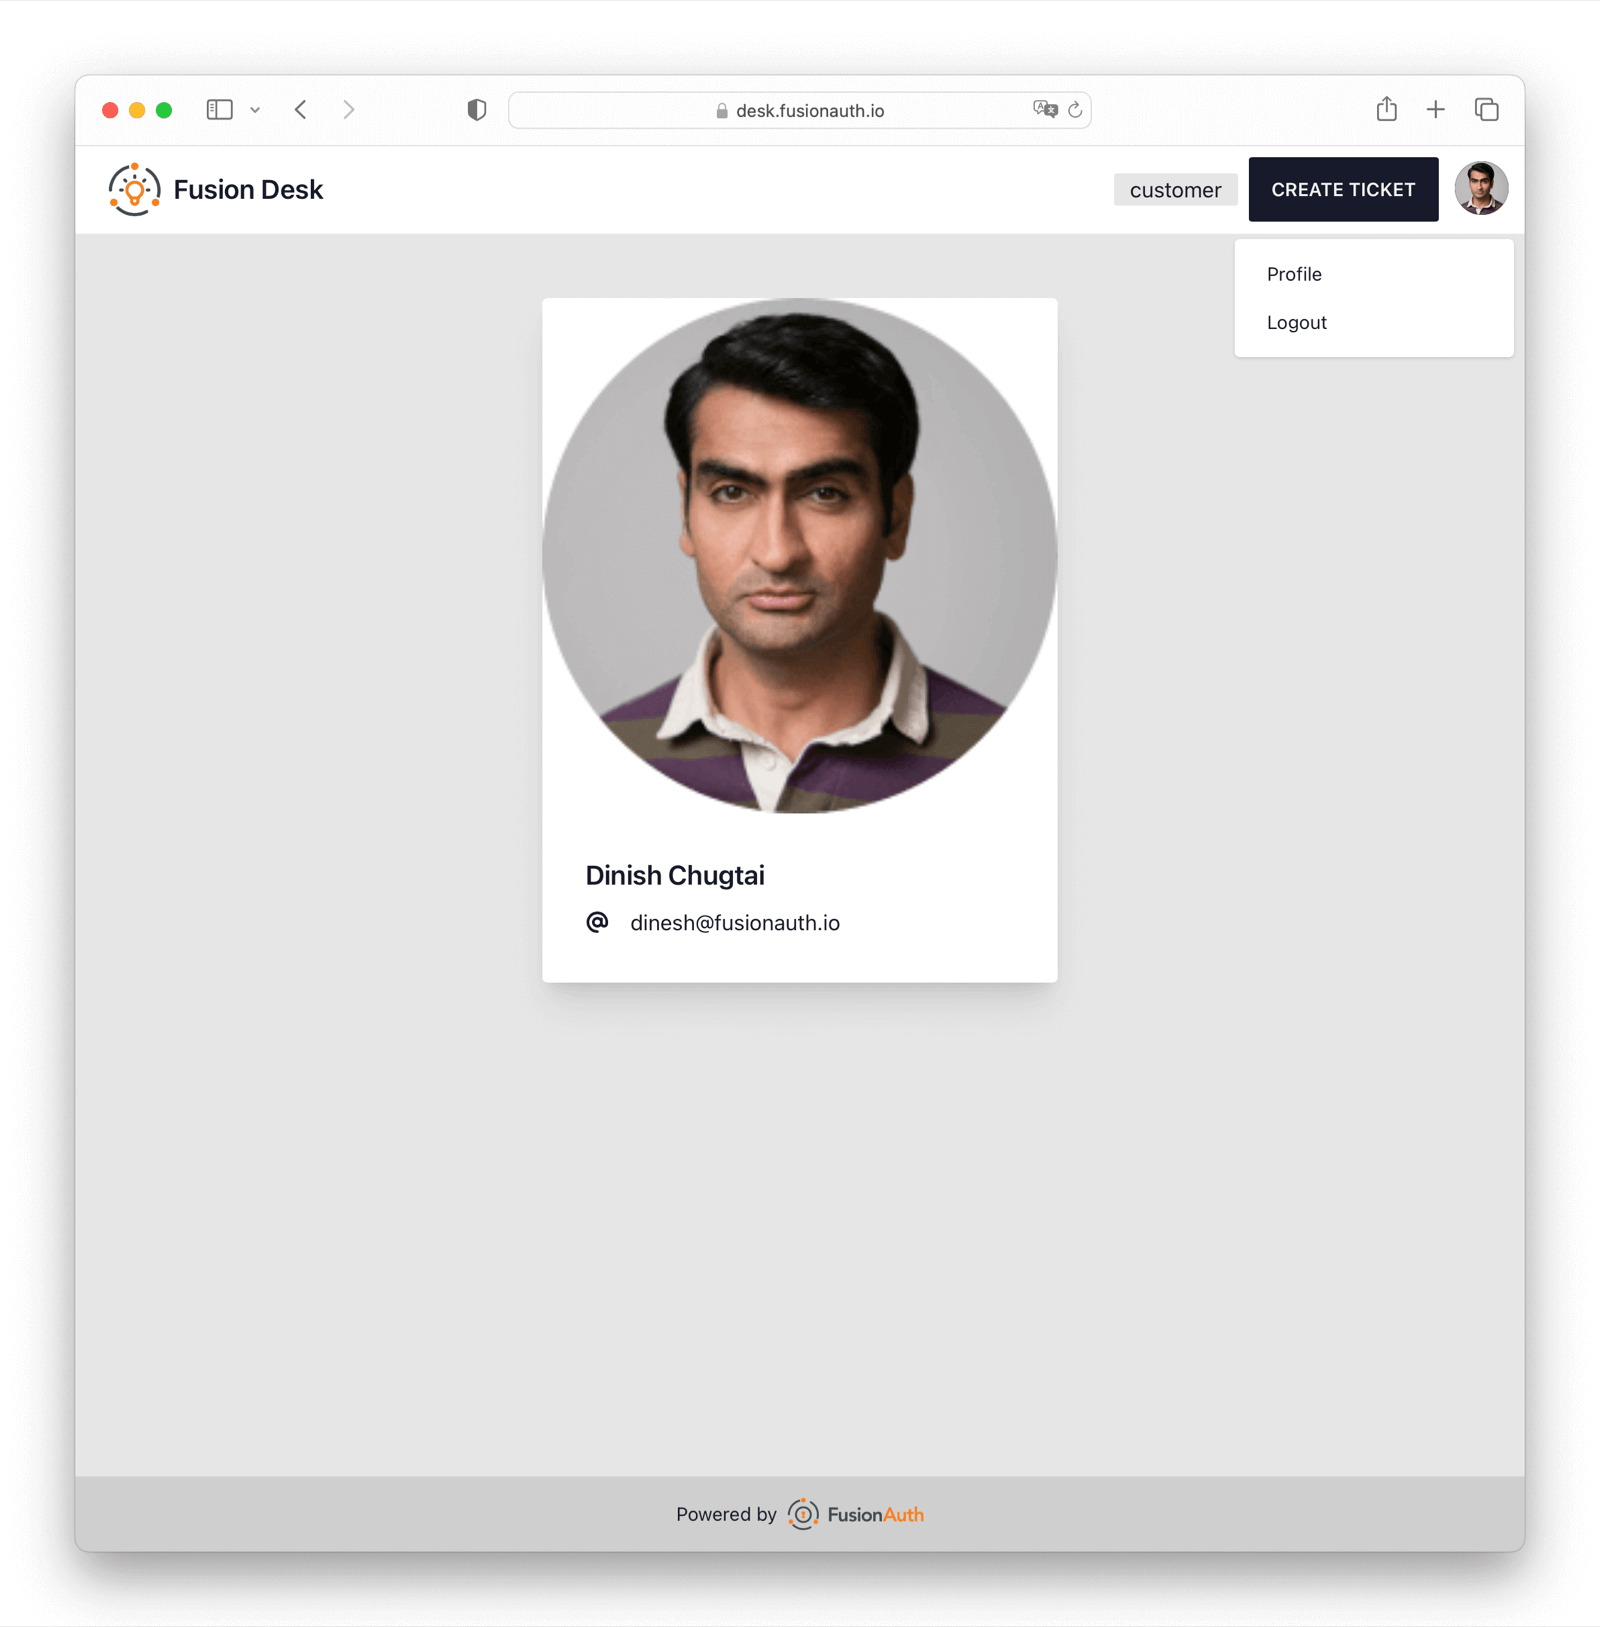The height and width of the screenshot is (1627, 1600).
Task: Open the Share icon in toolbar
Action: [1386, 109]
